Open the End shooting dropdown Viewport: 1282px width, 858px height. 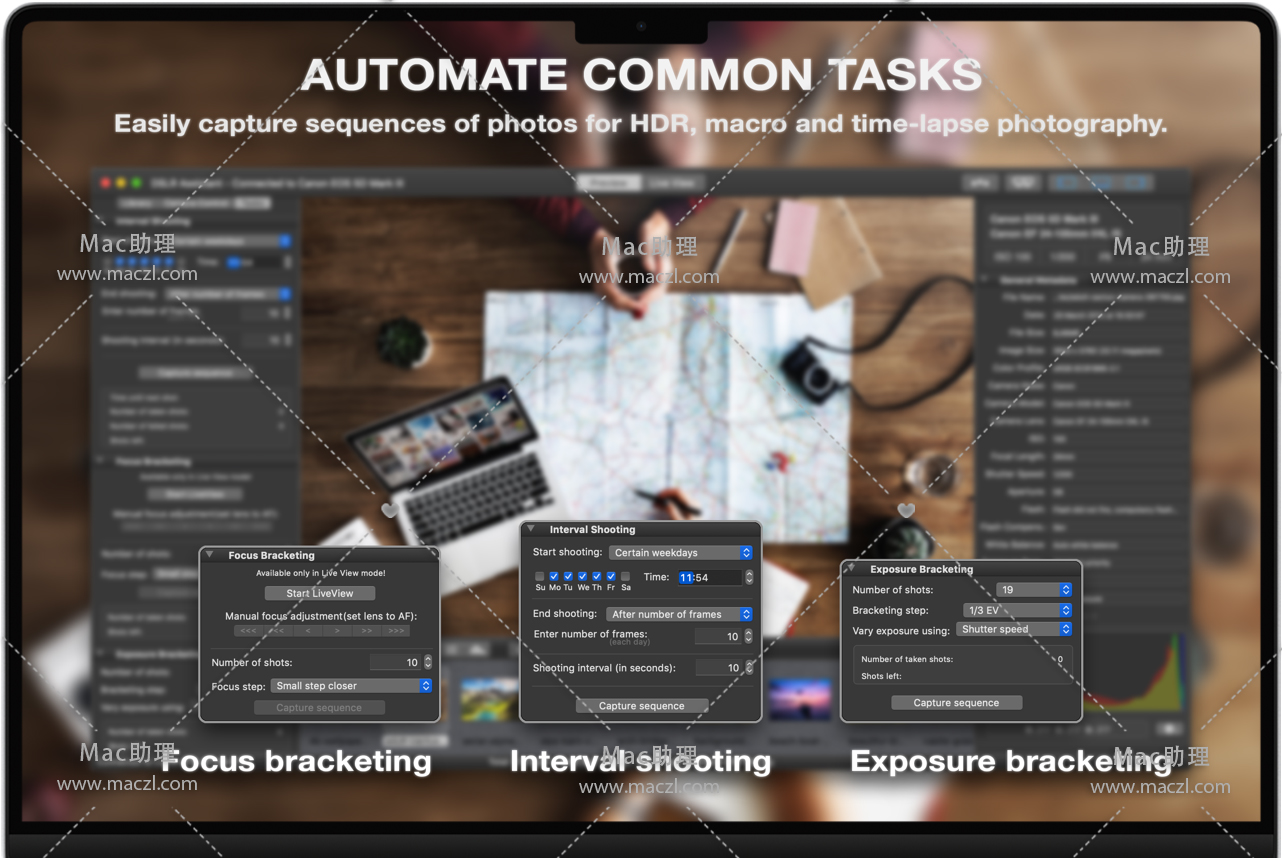[680, 614]
